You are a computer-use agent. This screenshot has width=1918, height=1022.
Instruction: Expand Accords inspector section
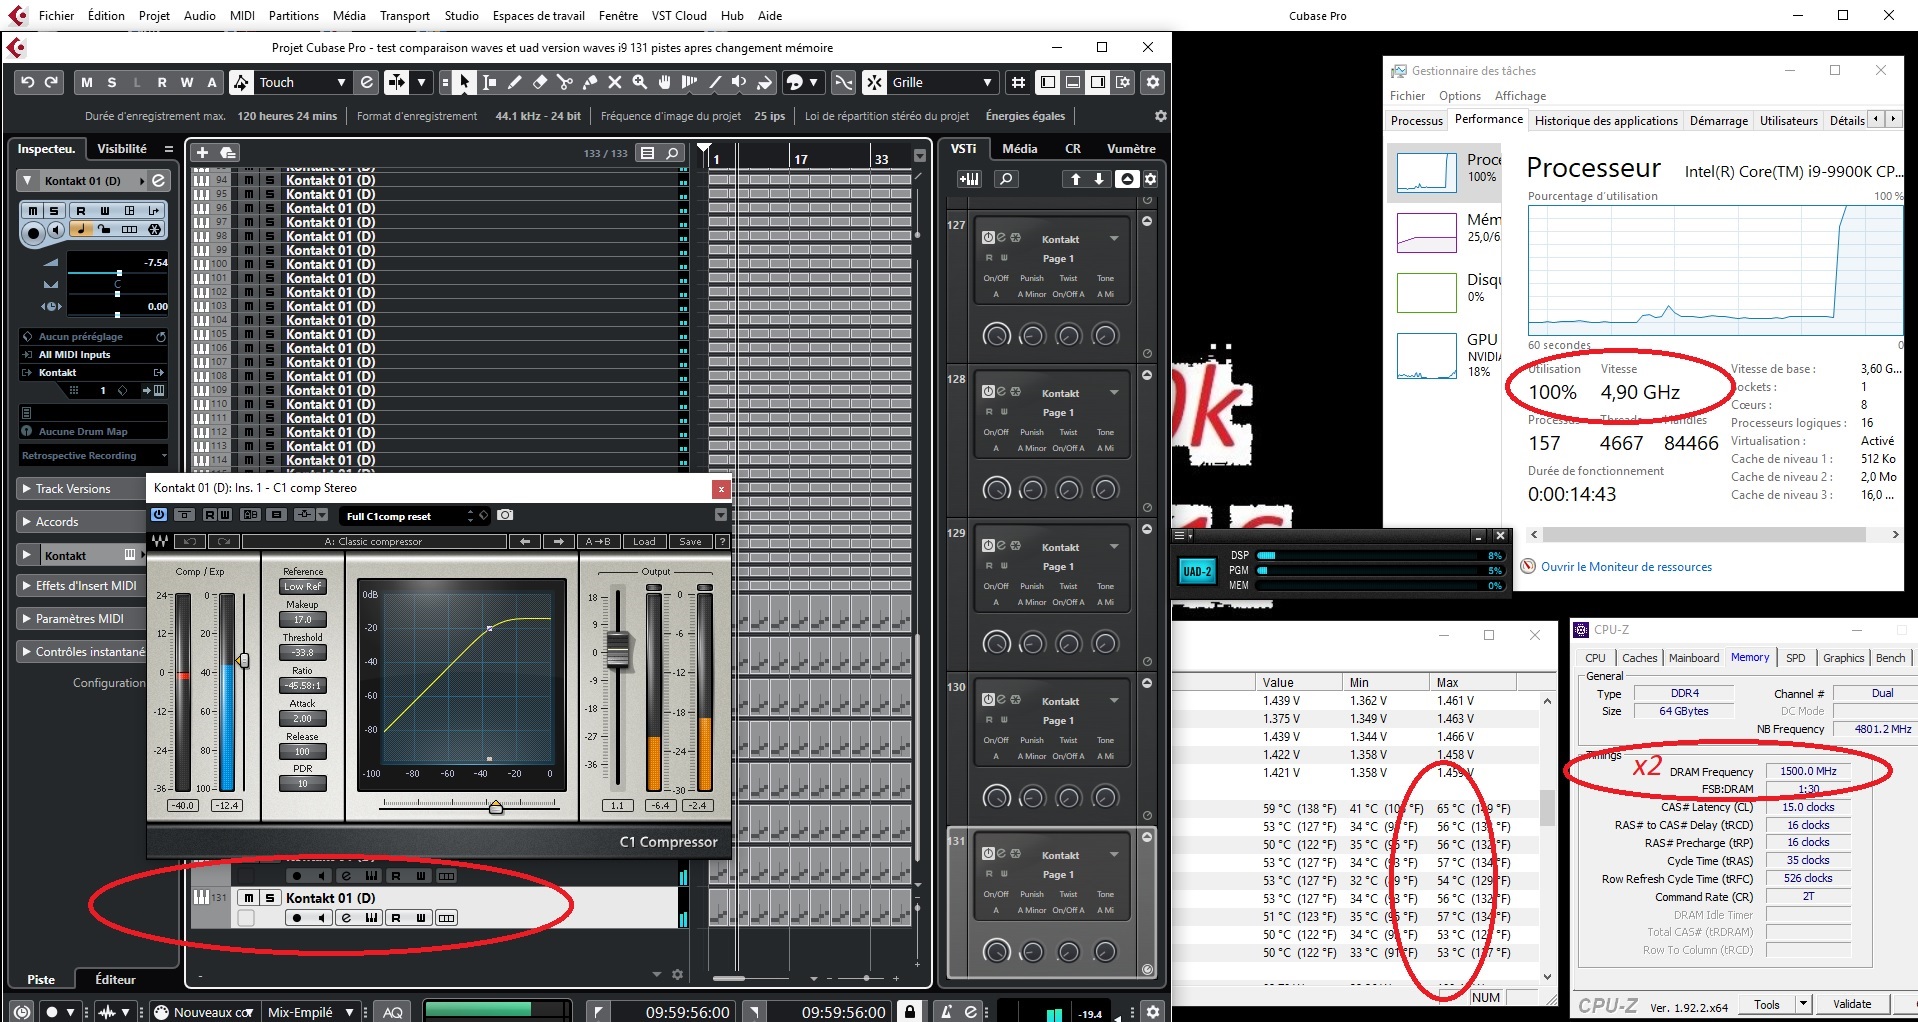57,522
